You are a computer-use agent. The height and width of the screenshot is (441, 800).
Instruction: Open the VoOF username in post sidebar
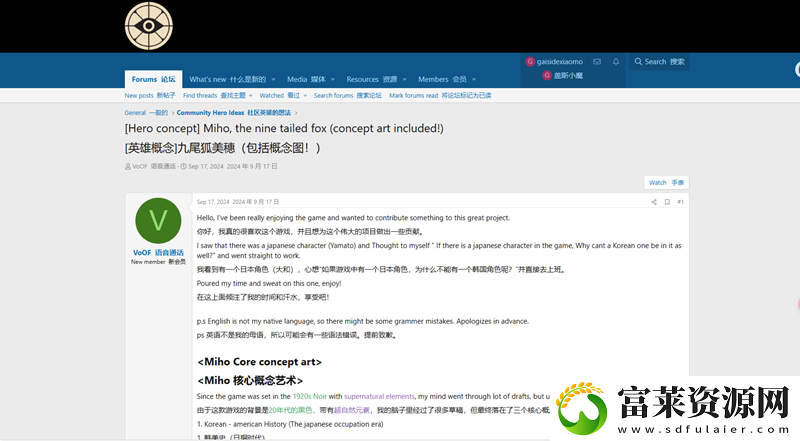click(158, 253)
